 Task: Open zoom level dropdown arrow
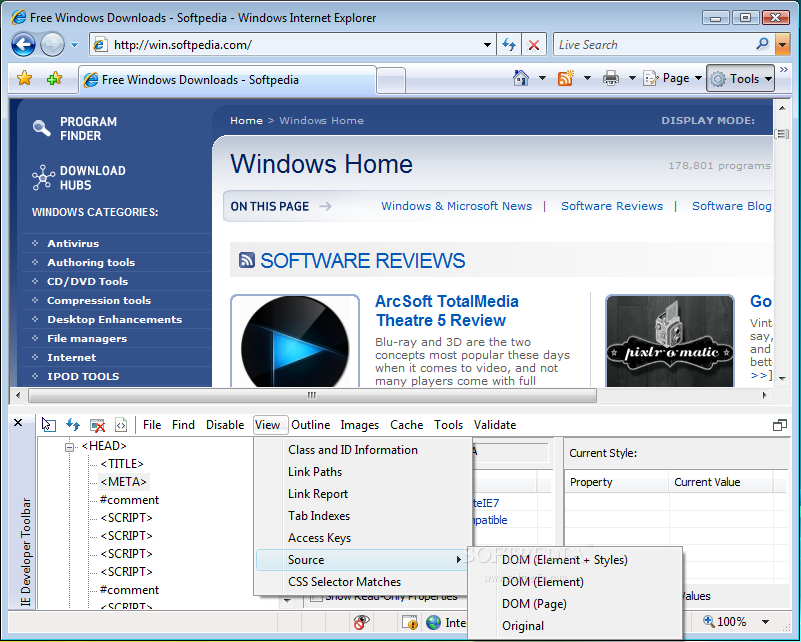click(765, 622)
